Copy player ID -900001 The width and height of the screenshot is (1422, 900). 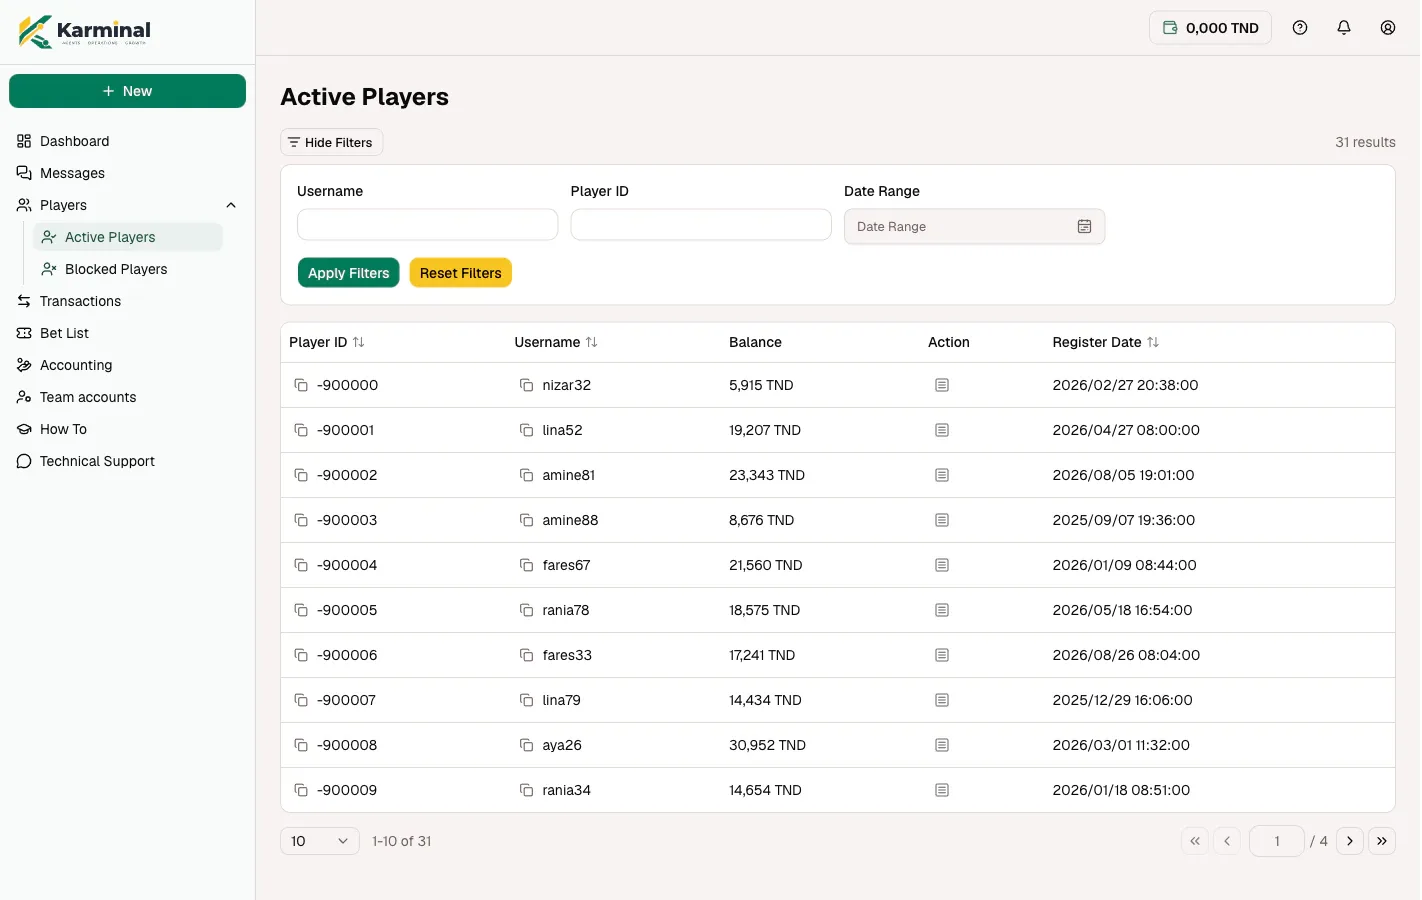[x=301, y=430]
